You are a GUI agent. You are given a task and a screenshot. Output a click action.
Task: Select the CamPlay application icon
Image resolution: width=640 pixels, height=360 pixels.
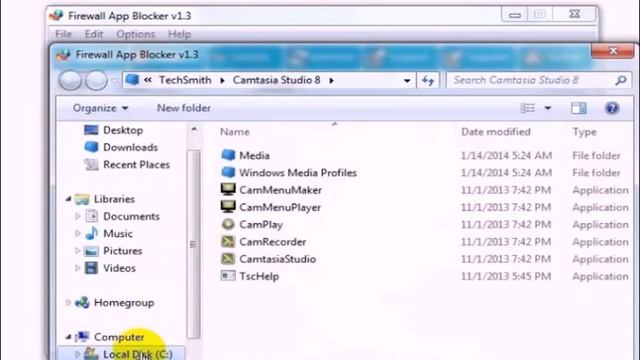tap(228, 224)
